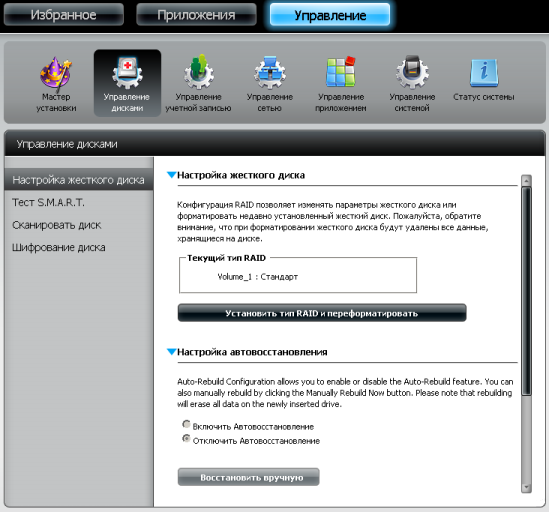Select Отключить Автовосстановление radio button
Screen dimensions: 549x512
186,438
